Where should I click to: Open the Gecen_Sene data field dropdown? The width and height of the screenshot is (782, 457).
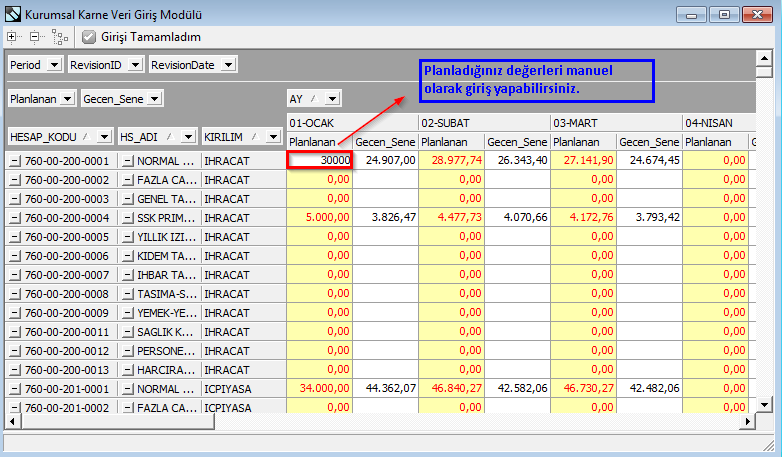[x=155, y=99]
